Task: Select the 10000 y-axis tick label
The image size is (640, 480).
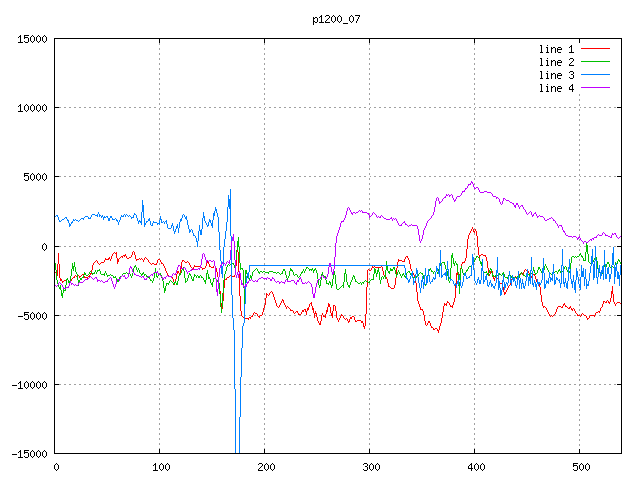Action: [x=32, y=108]
